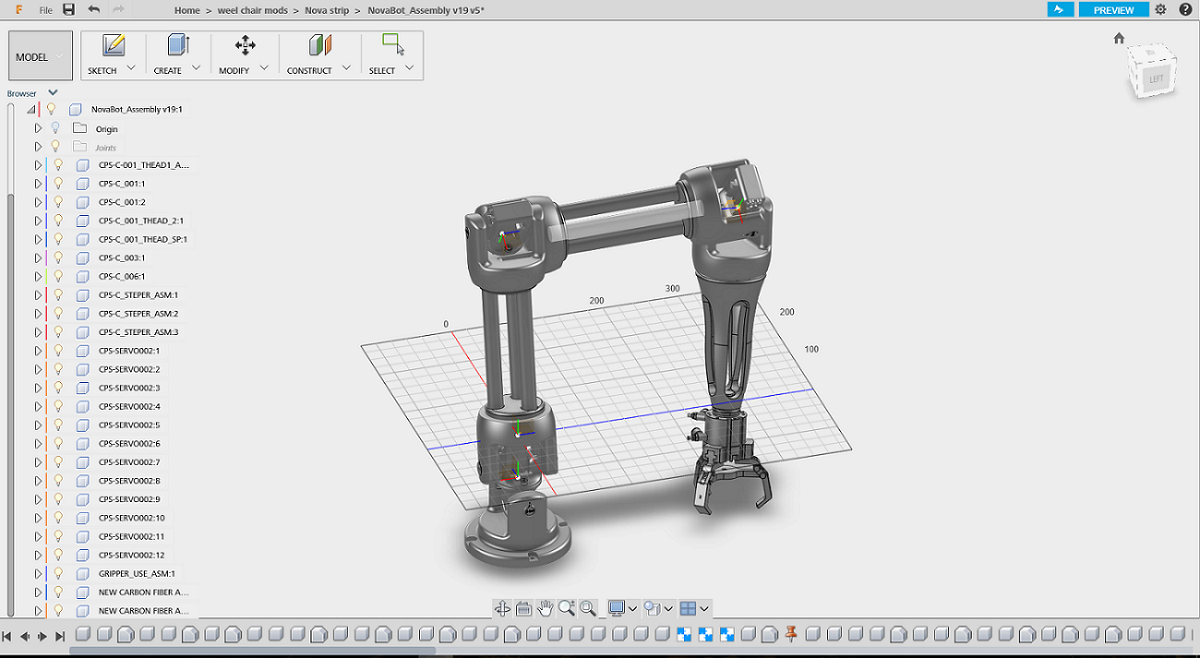Click the Save disk icon
The height and width of the screenshot is (658, 1200).
click(x=69, y=10)
